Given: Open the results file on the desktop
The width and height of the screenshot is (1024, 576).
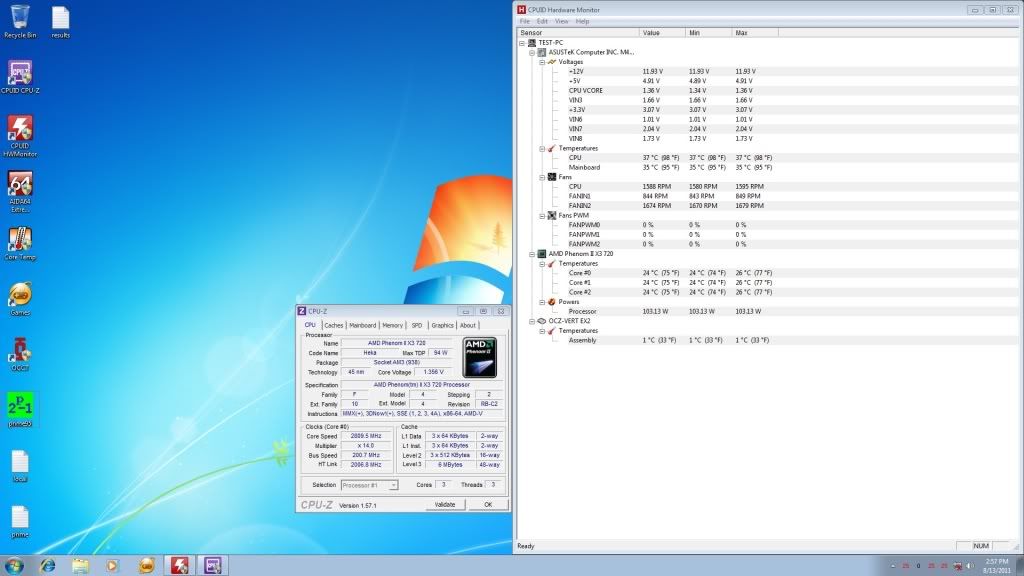Looking at the screenshot, I should (x=60, y=21).
